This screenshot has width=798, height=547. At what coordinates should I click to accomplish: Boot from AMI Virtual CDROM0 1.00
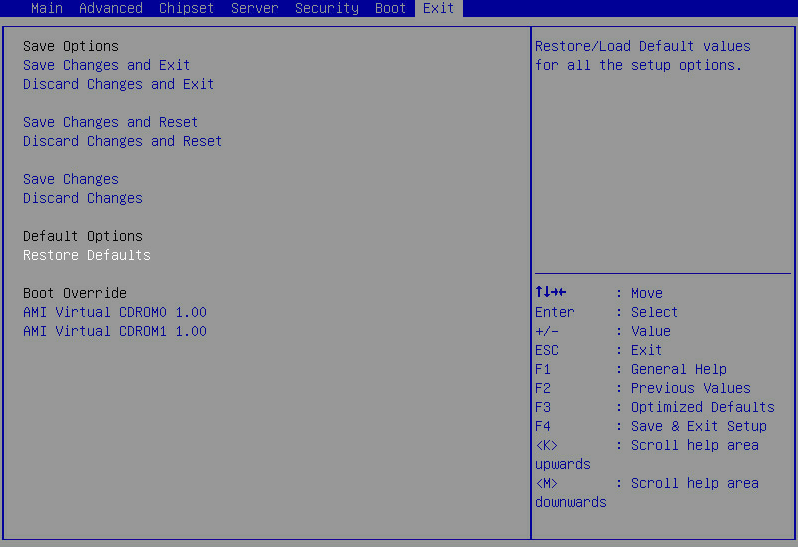tap(115, 312)
